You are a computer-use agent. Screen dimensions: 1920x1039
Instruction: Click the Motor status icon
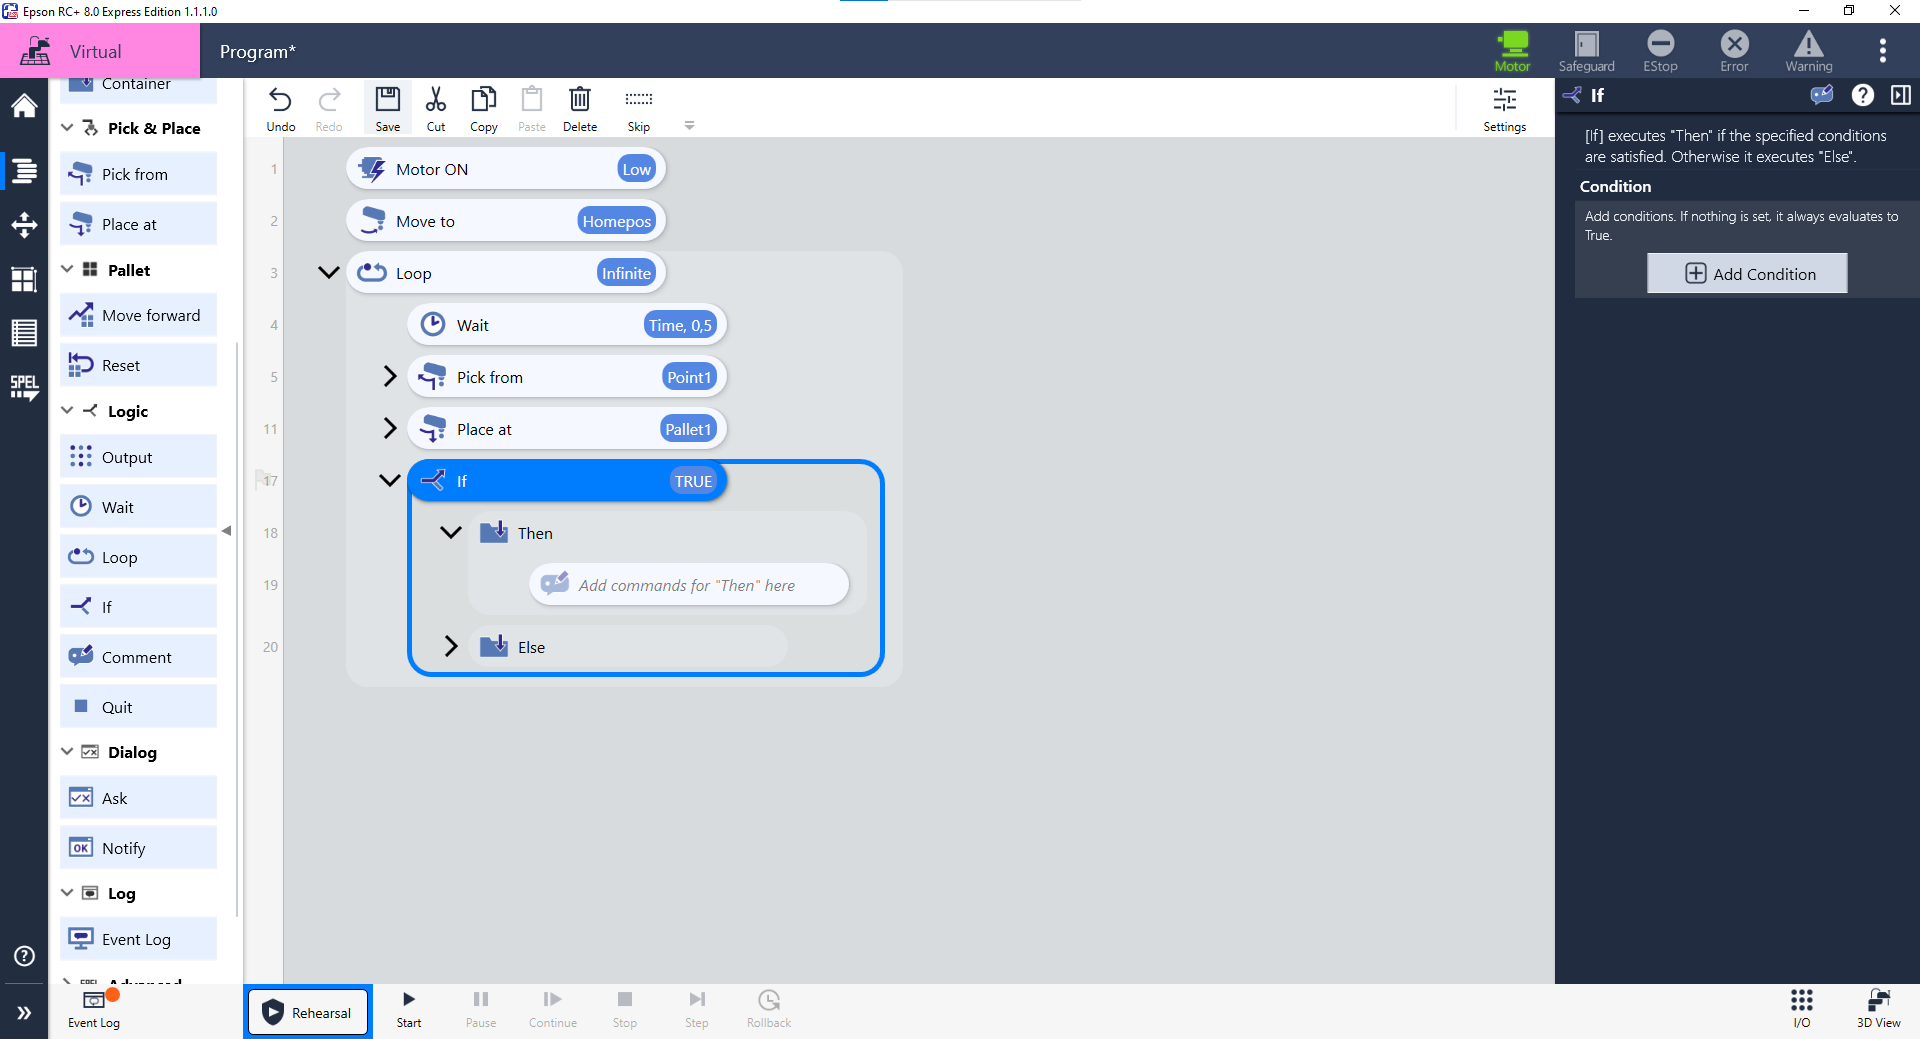[x=1513, y=51]
